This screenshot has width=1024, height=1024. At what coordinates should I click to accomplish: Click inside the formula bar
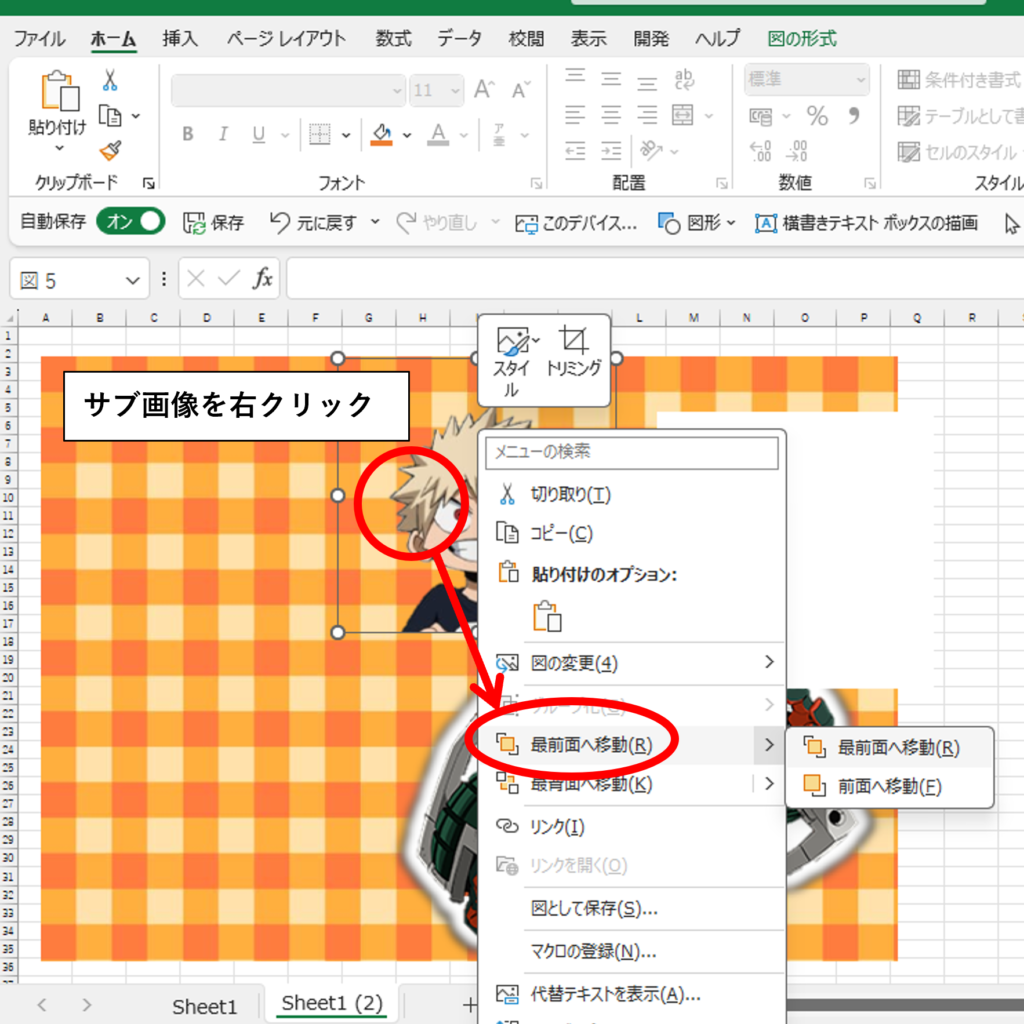(x=654, y=279)
